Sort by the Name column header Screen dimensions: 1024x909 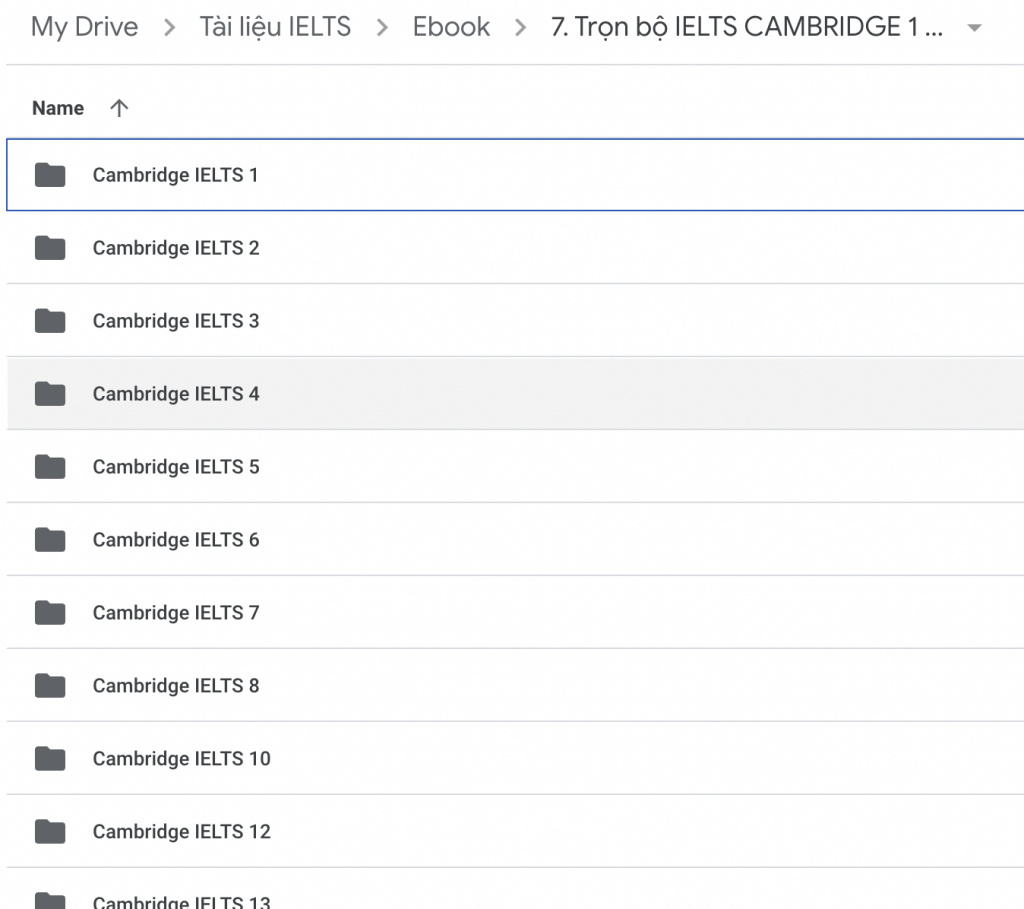click(x=58, y=108)
